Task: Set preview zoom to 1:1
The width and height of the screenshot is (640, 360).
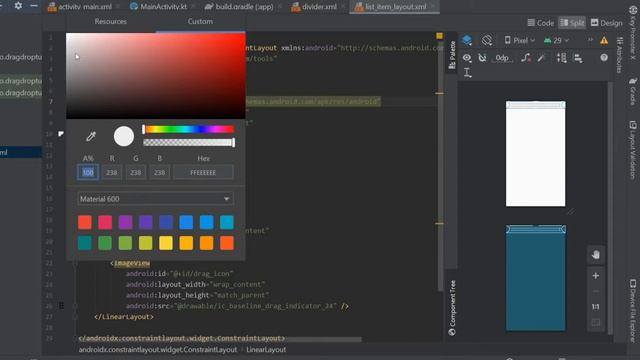Action: pos(596,307)
